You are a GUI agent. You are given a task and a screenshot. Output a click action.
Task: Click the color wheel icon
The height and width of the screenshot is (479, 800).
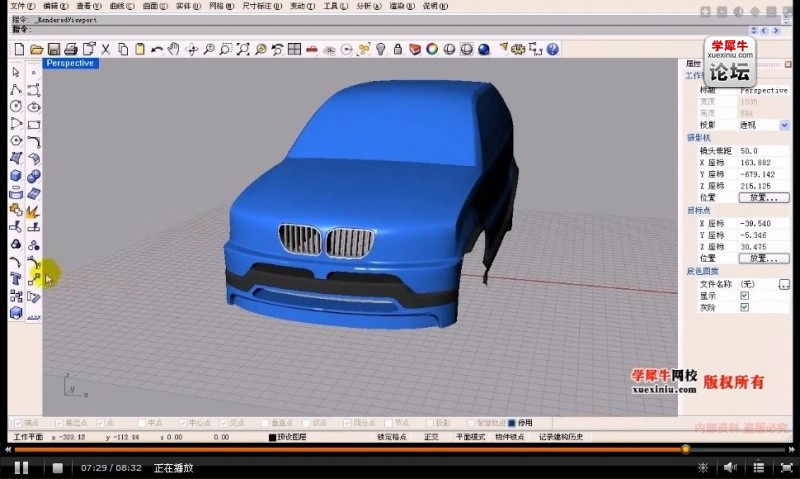pos(432,49)
